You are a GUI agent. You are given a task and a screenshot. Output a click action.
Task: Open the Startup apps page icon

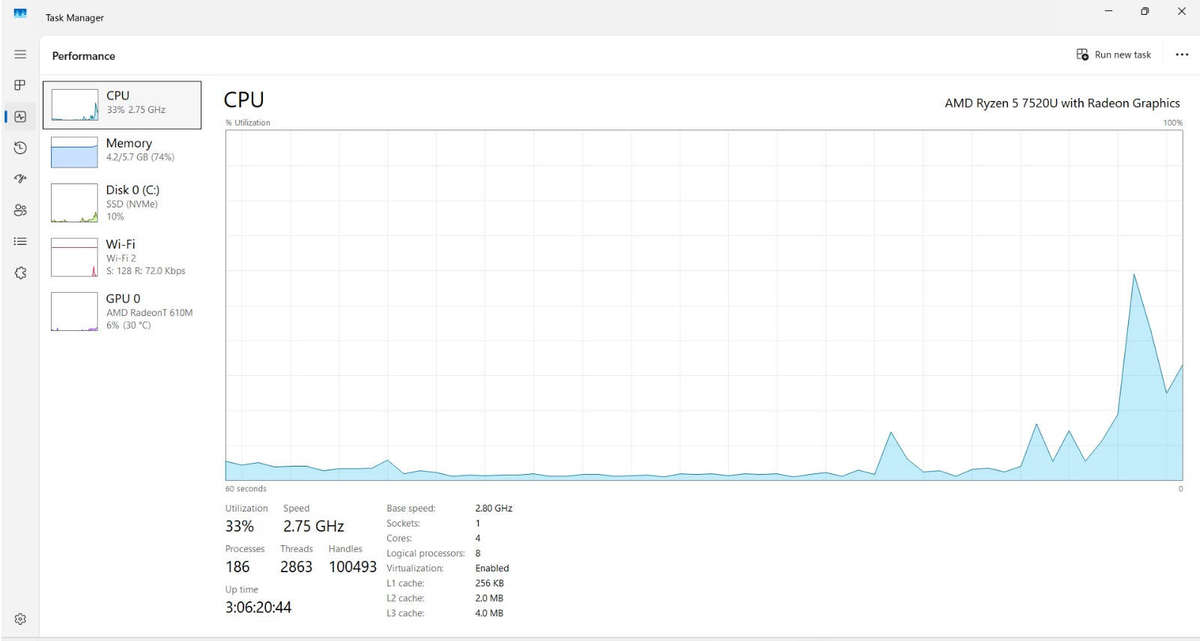pos(20,179)
